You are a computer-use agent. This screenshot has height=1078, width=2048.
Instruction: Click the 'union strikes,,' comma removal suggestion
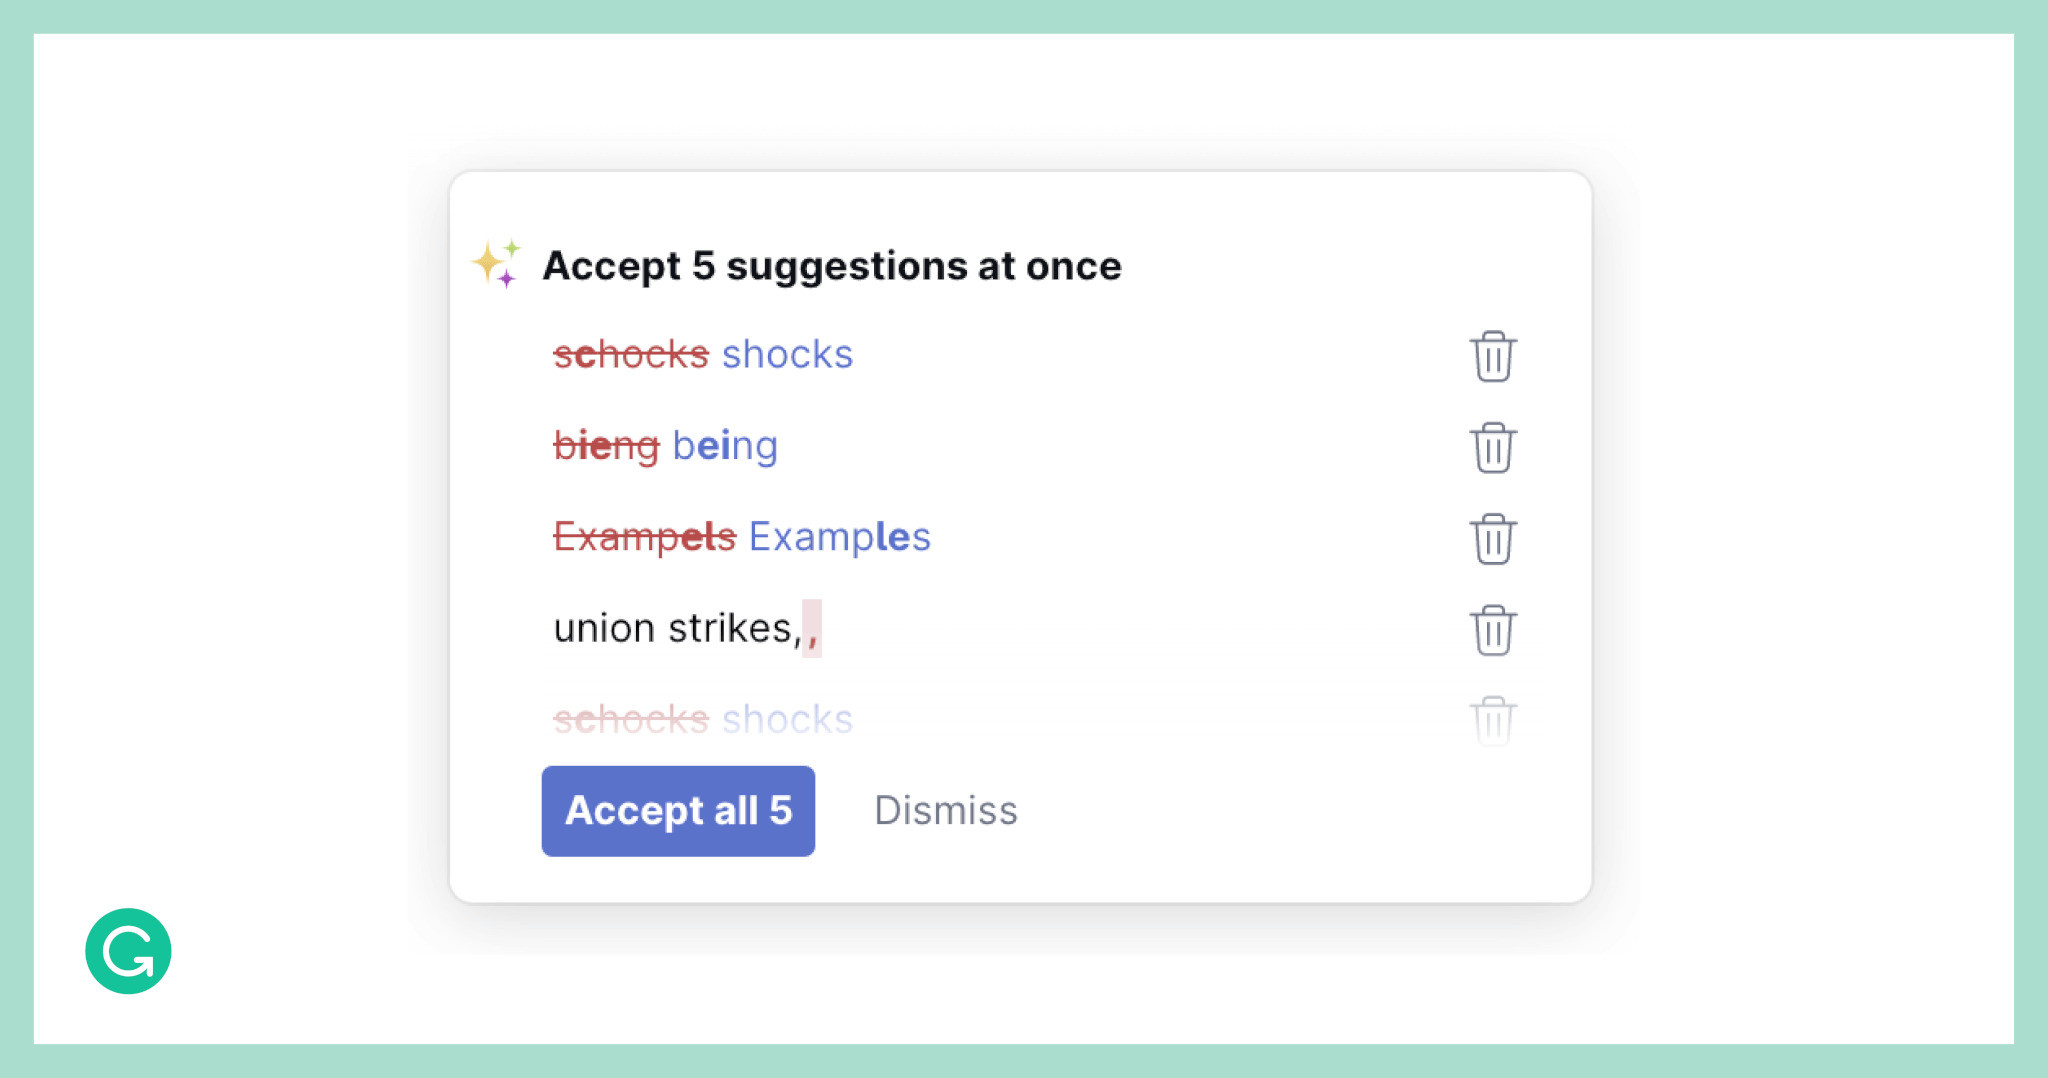[688, 628]
